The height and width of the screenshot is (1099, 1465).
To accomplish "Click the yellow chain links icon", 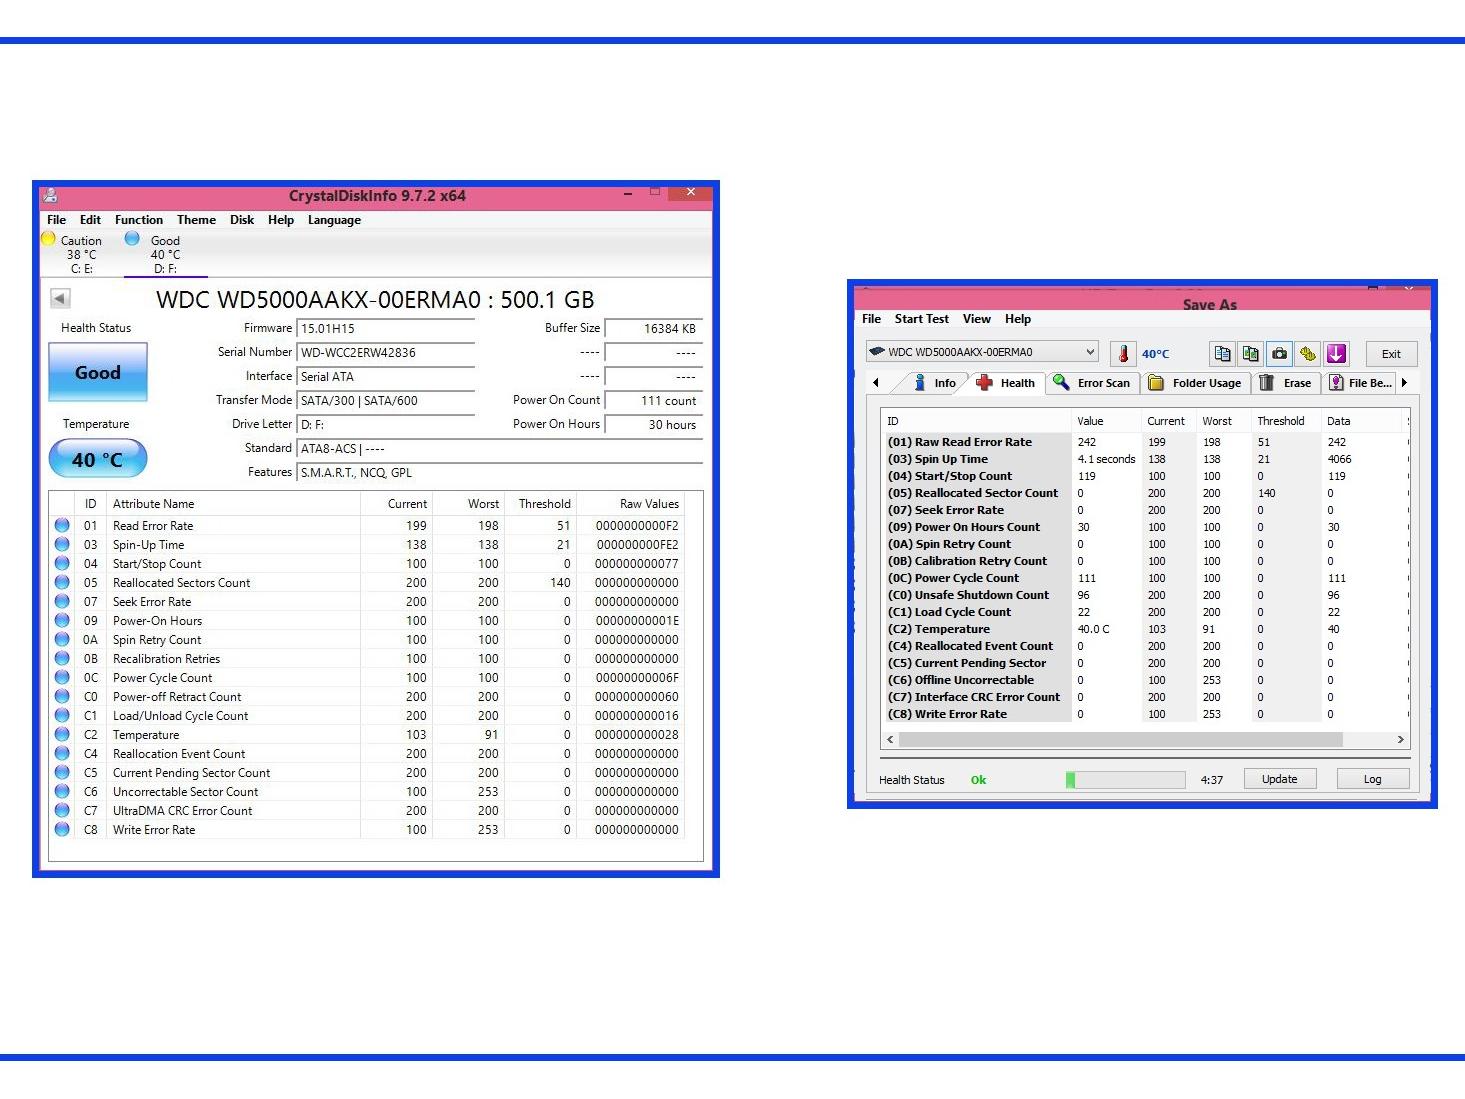I will (x=1307, y=353).
